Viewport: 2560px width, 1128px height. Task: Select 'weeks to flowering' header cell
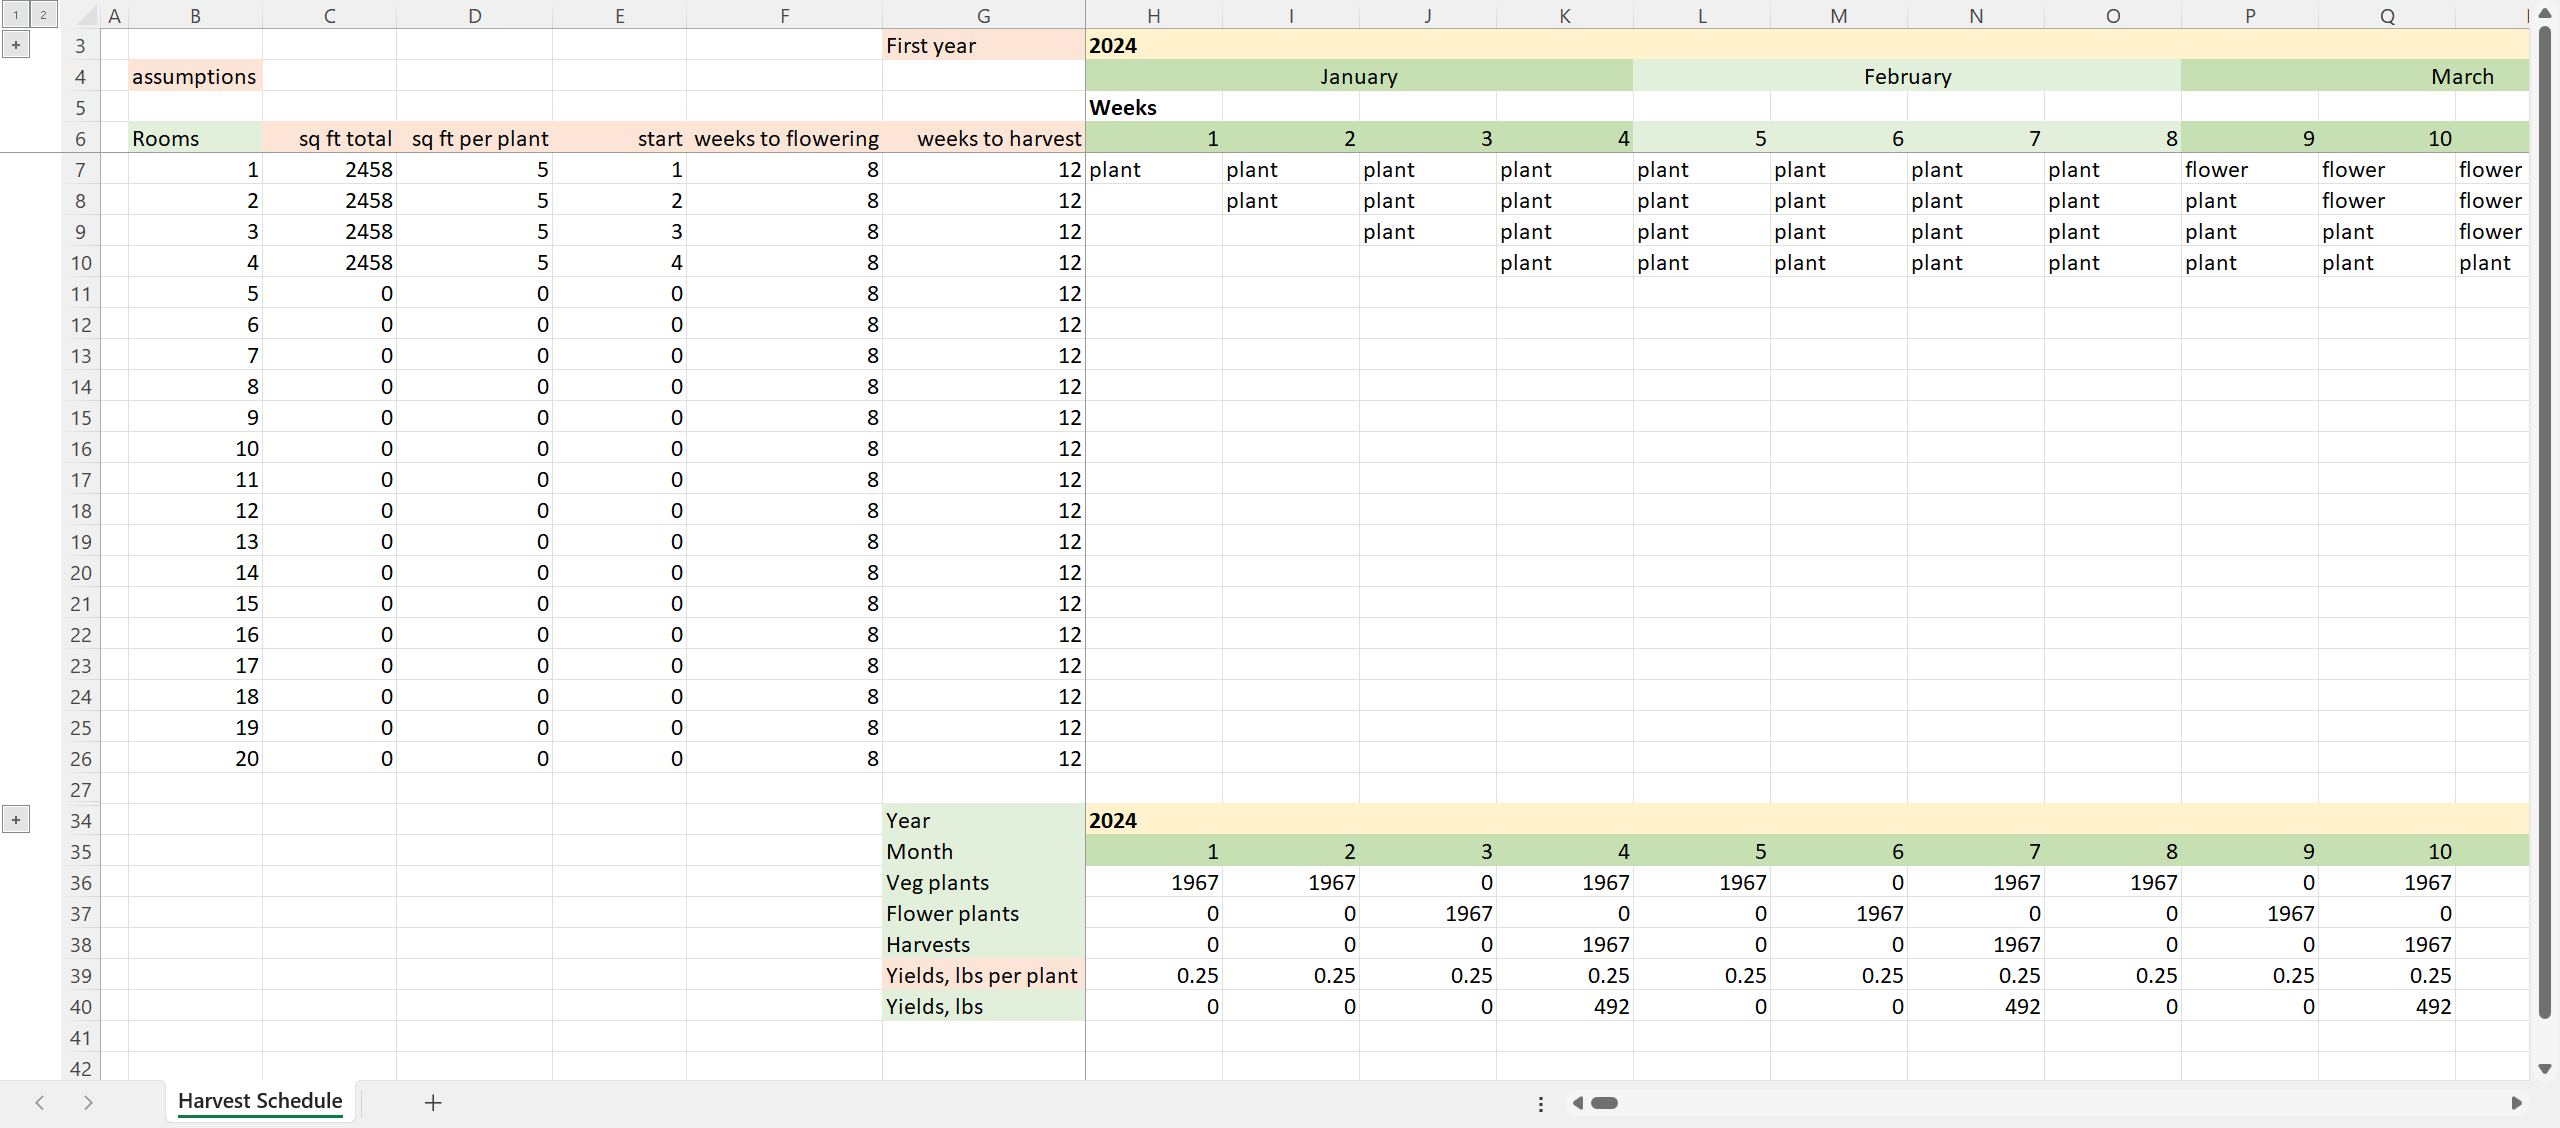(784, 138)
